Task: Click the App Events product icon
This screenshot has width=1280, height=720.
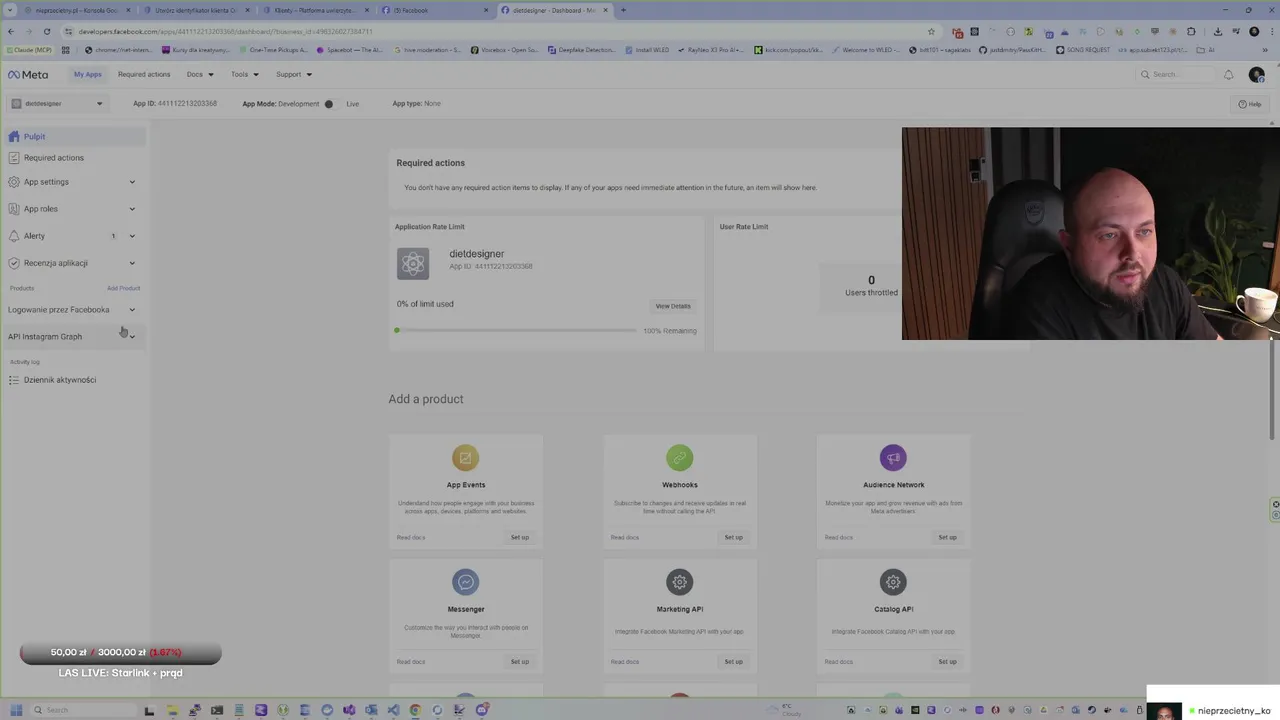Action: click(465, 458)
